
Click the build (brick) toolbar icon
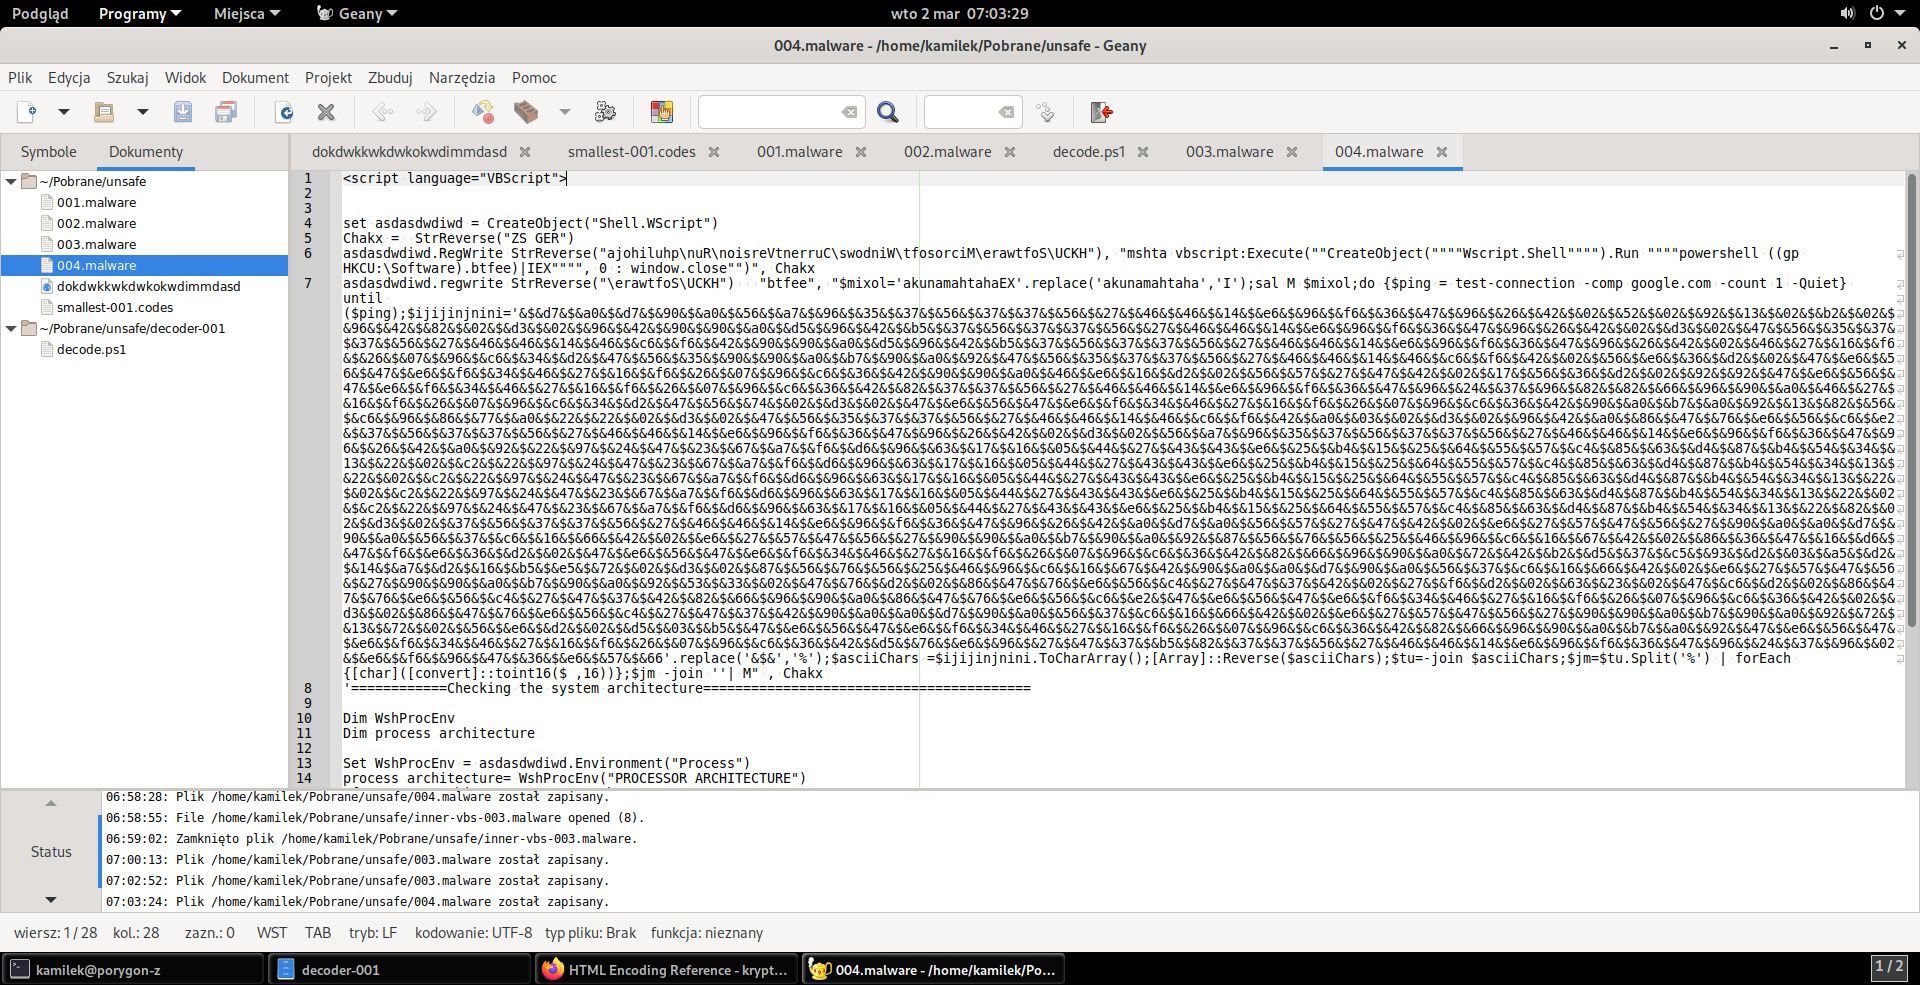[x=526, y=112]
